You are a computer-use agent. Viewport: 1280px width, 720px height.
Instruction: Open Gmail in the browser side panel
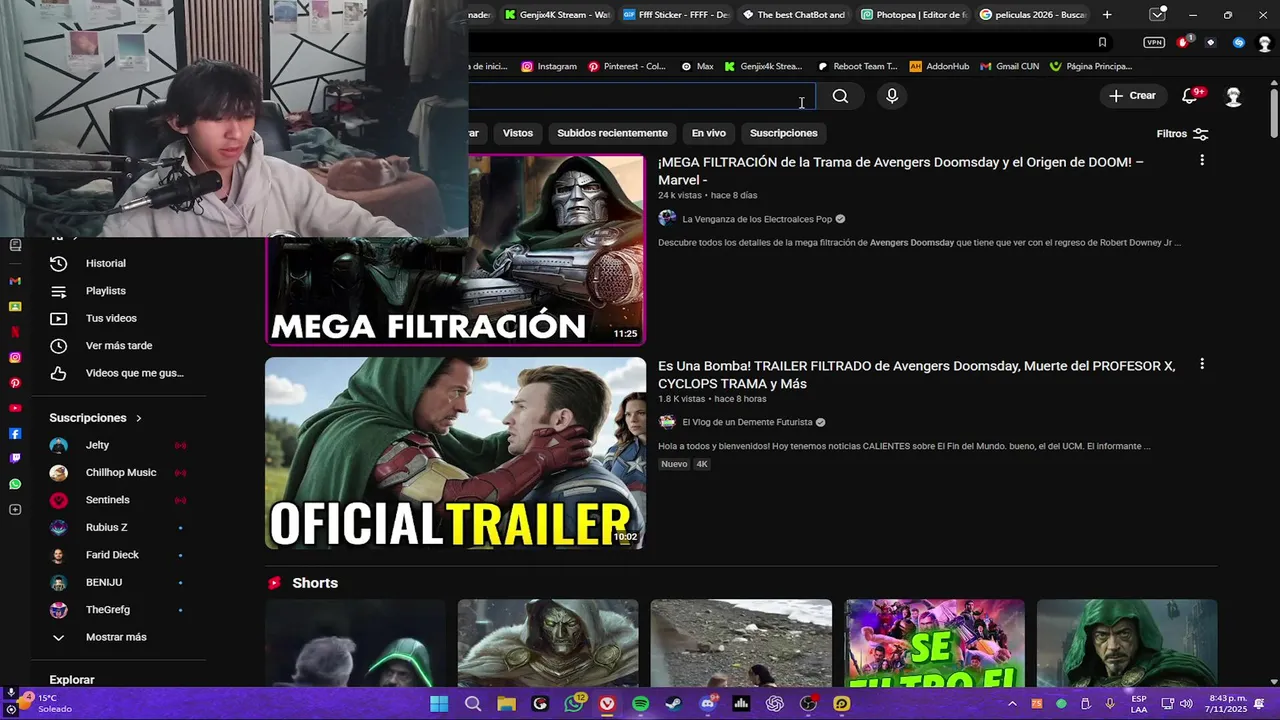coord(15,281)
